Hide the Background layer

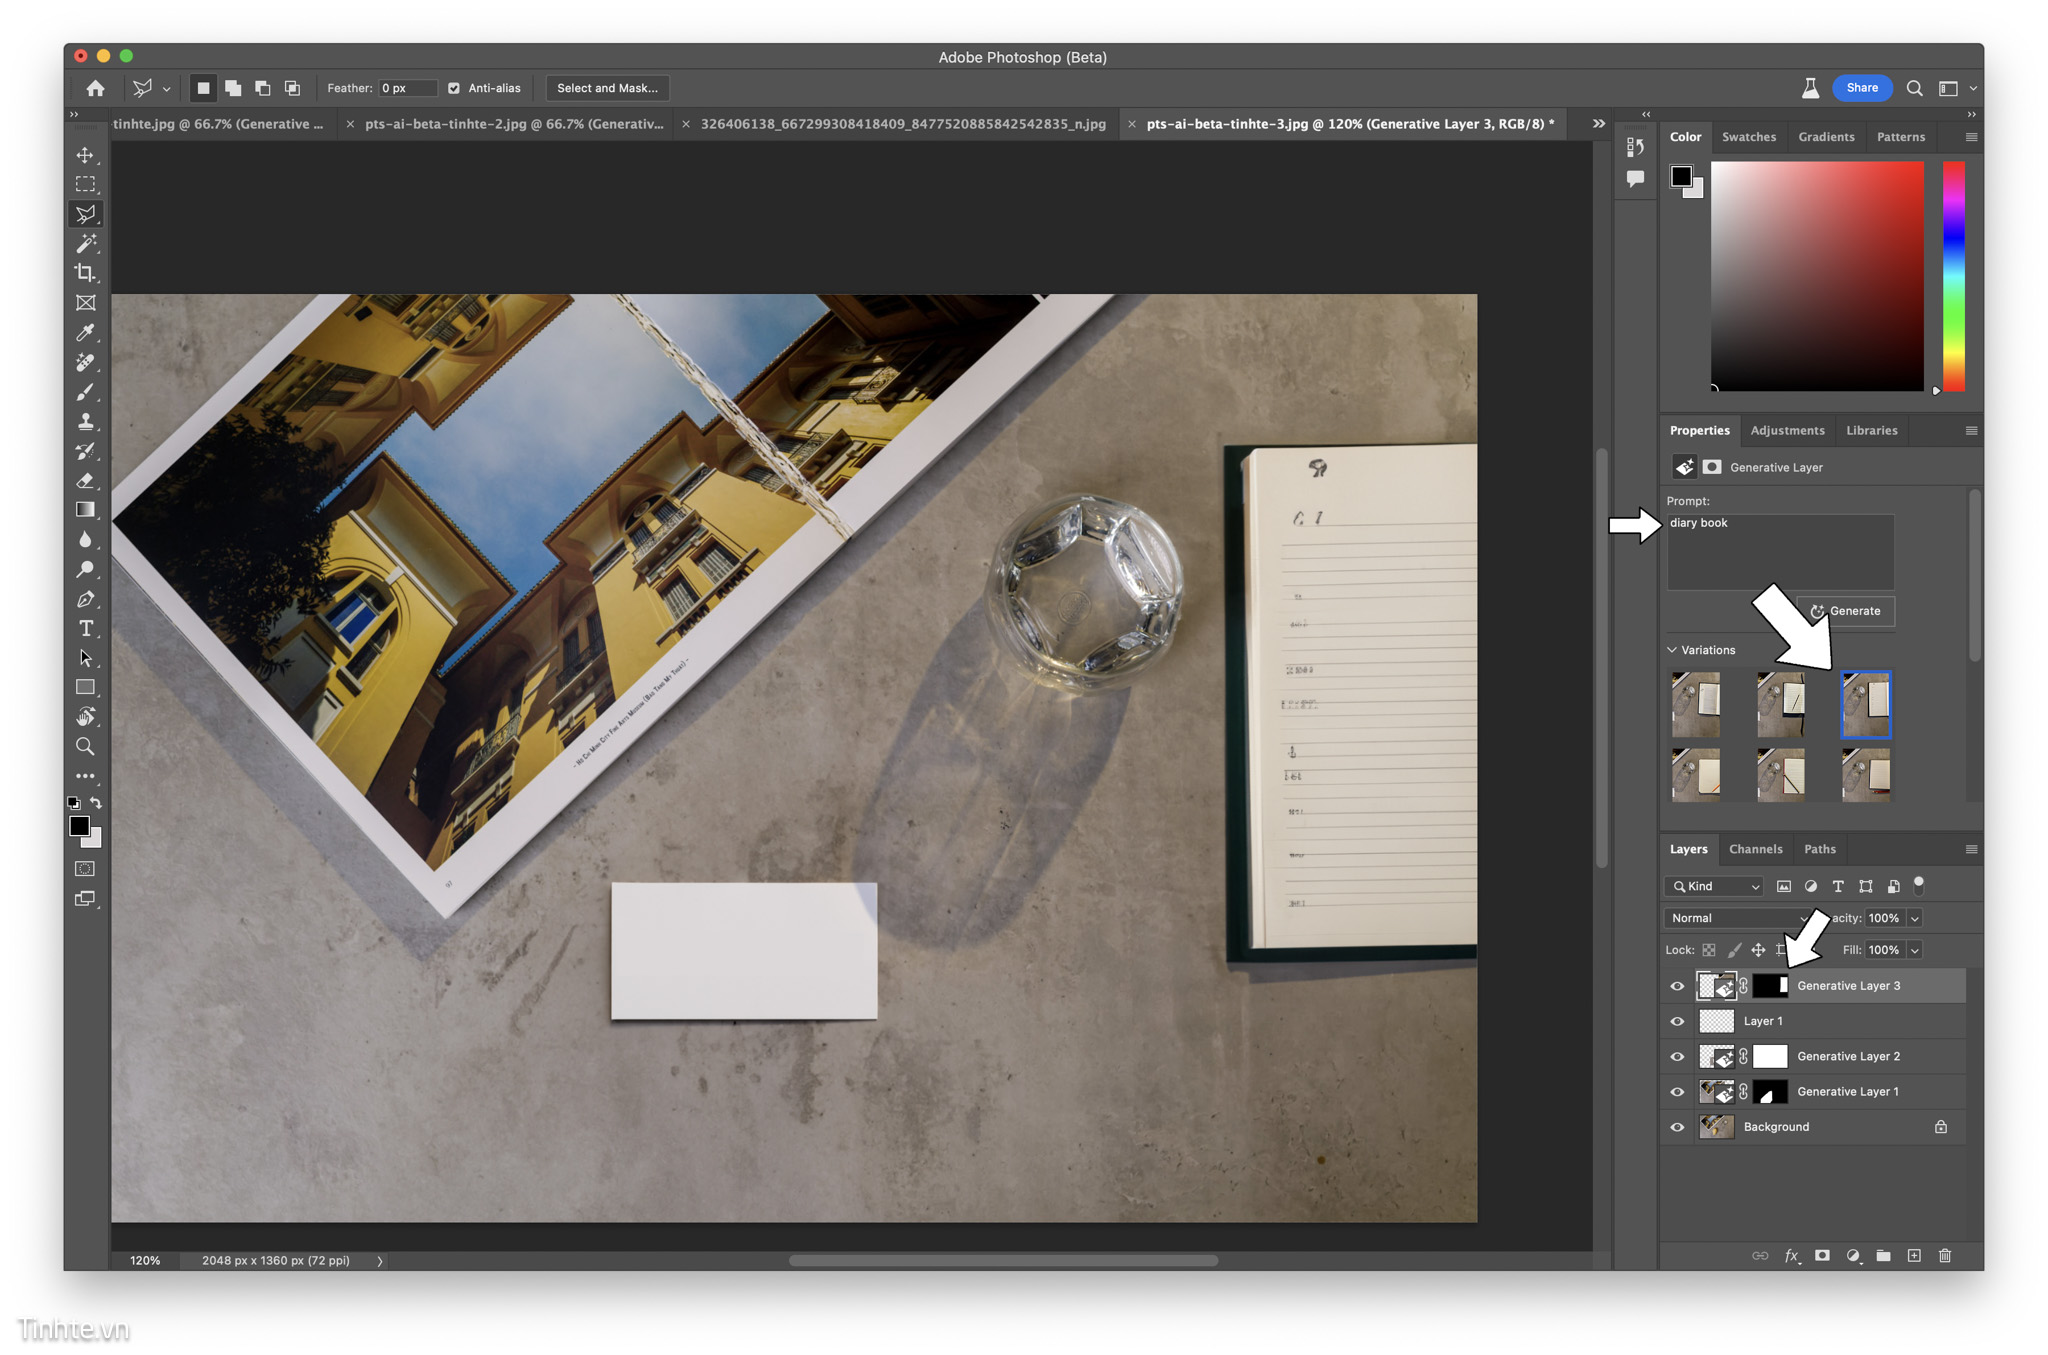coord(1673,1128)
